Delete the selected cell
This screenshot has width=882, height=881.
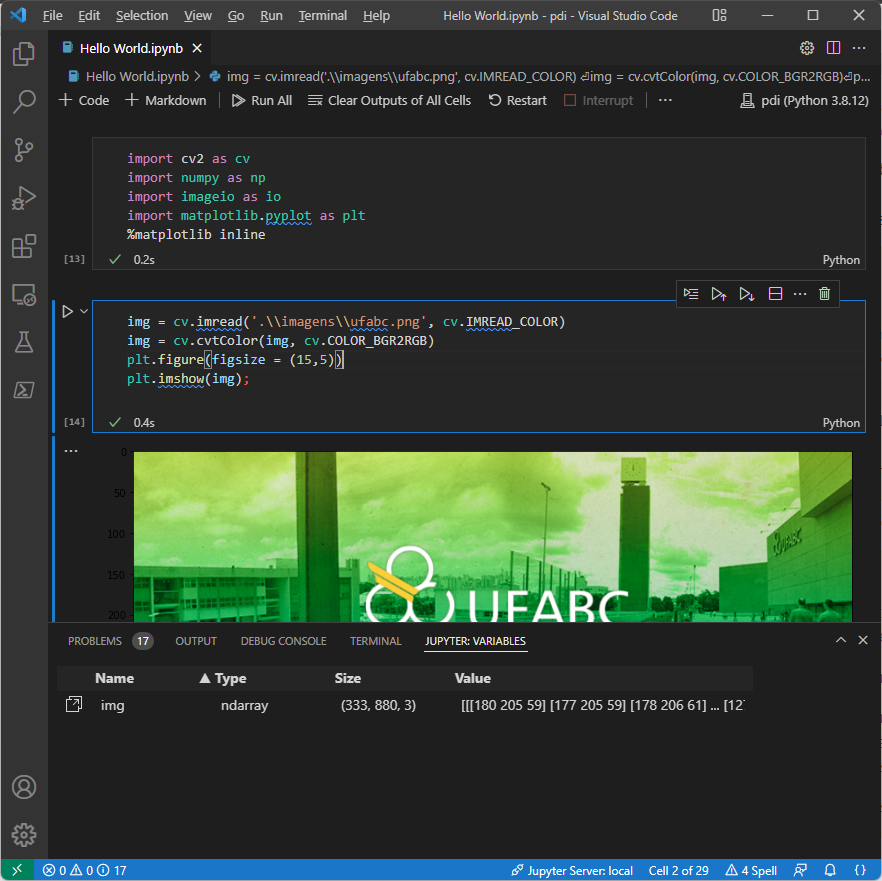pos(825,294)
